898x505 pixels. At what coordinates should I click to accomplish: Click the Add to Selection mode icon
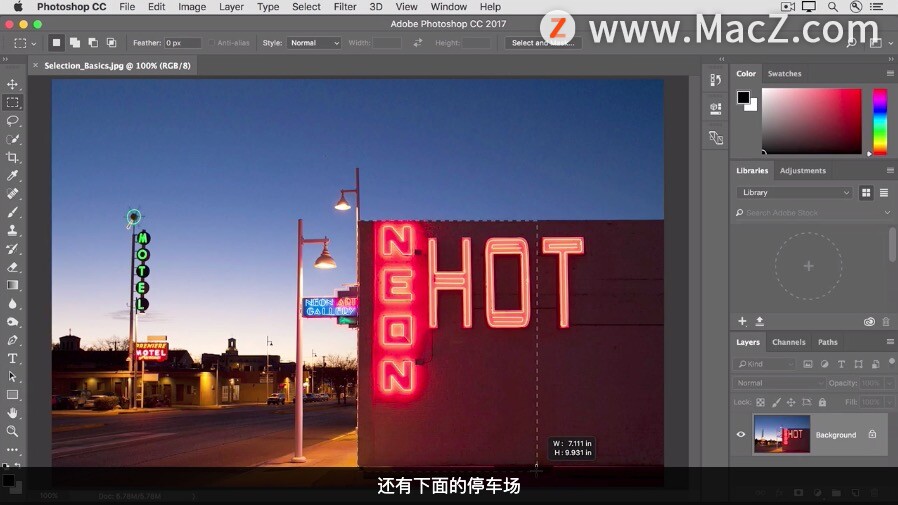[74, 42]
